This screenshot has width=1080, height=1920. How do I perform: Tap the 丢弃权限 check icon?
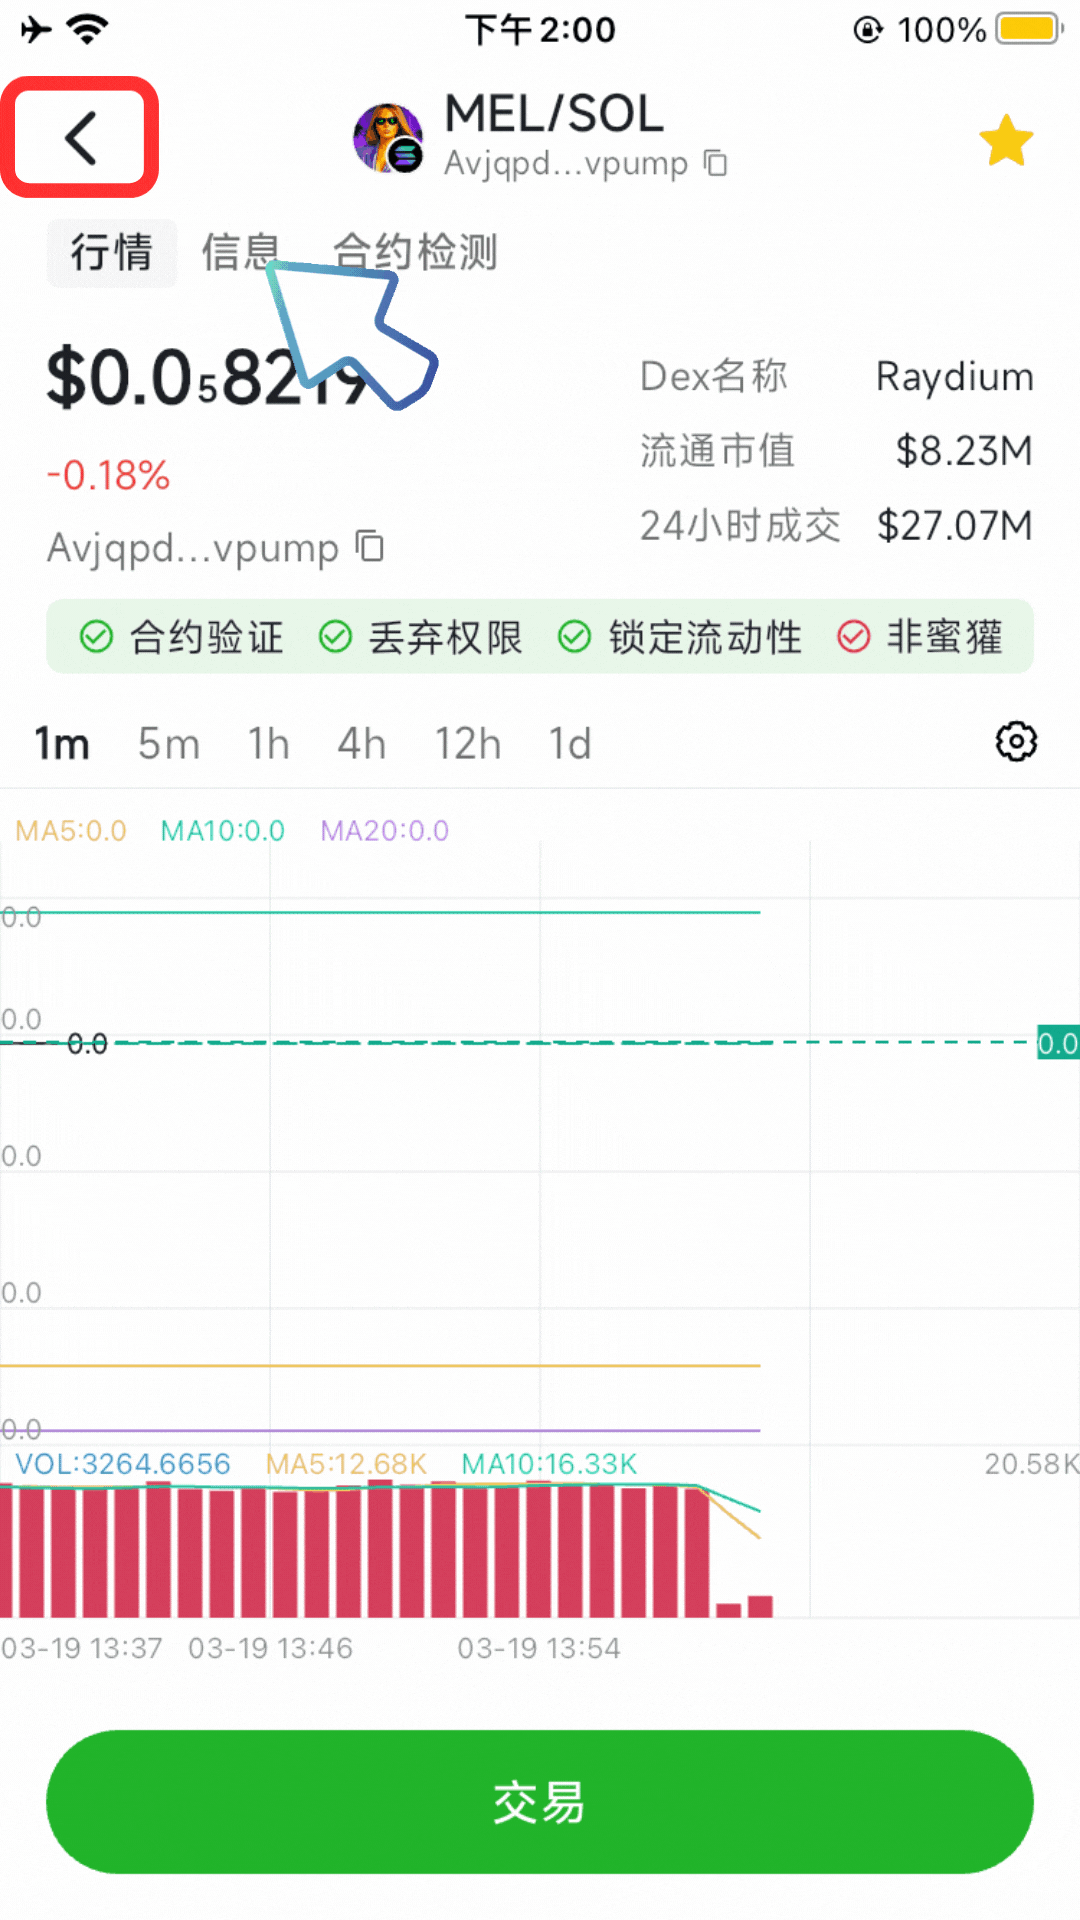(x=335, y=636)
